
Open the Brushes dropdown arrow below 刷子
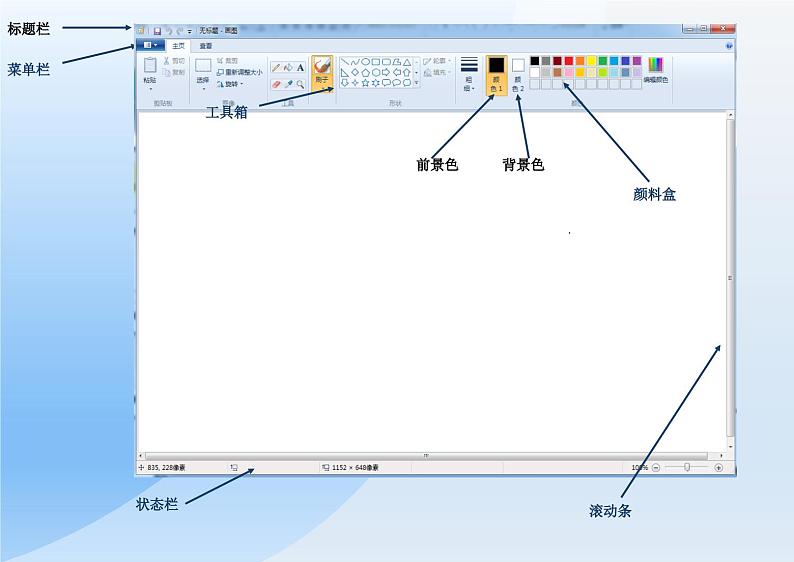click(322, 89)
